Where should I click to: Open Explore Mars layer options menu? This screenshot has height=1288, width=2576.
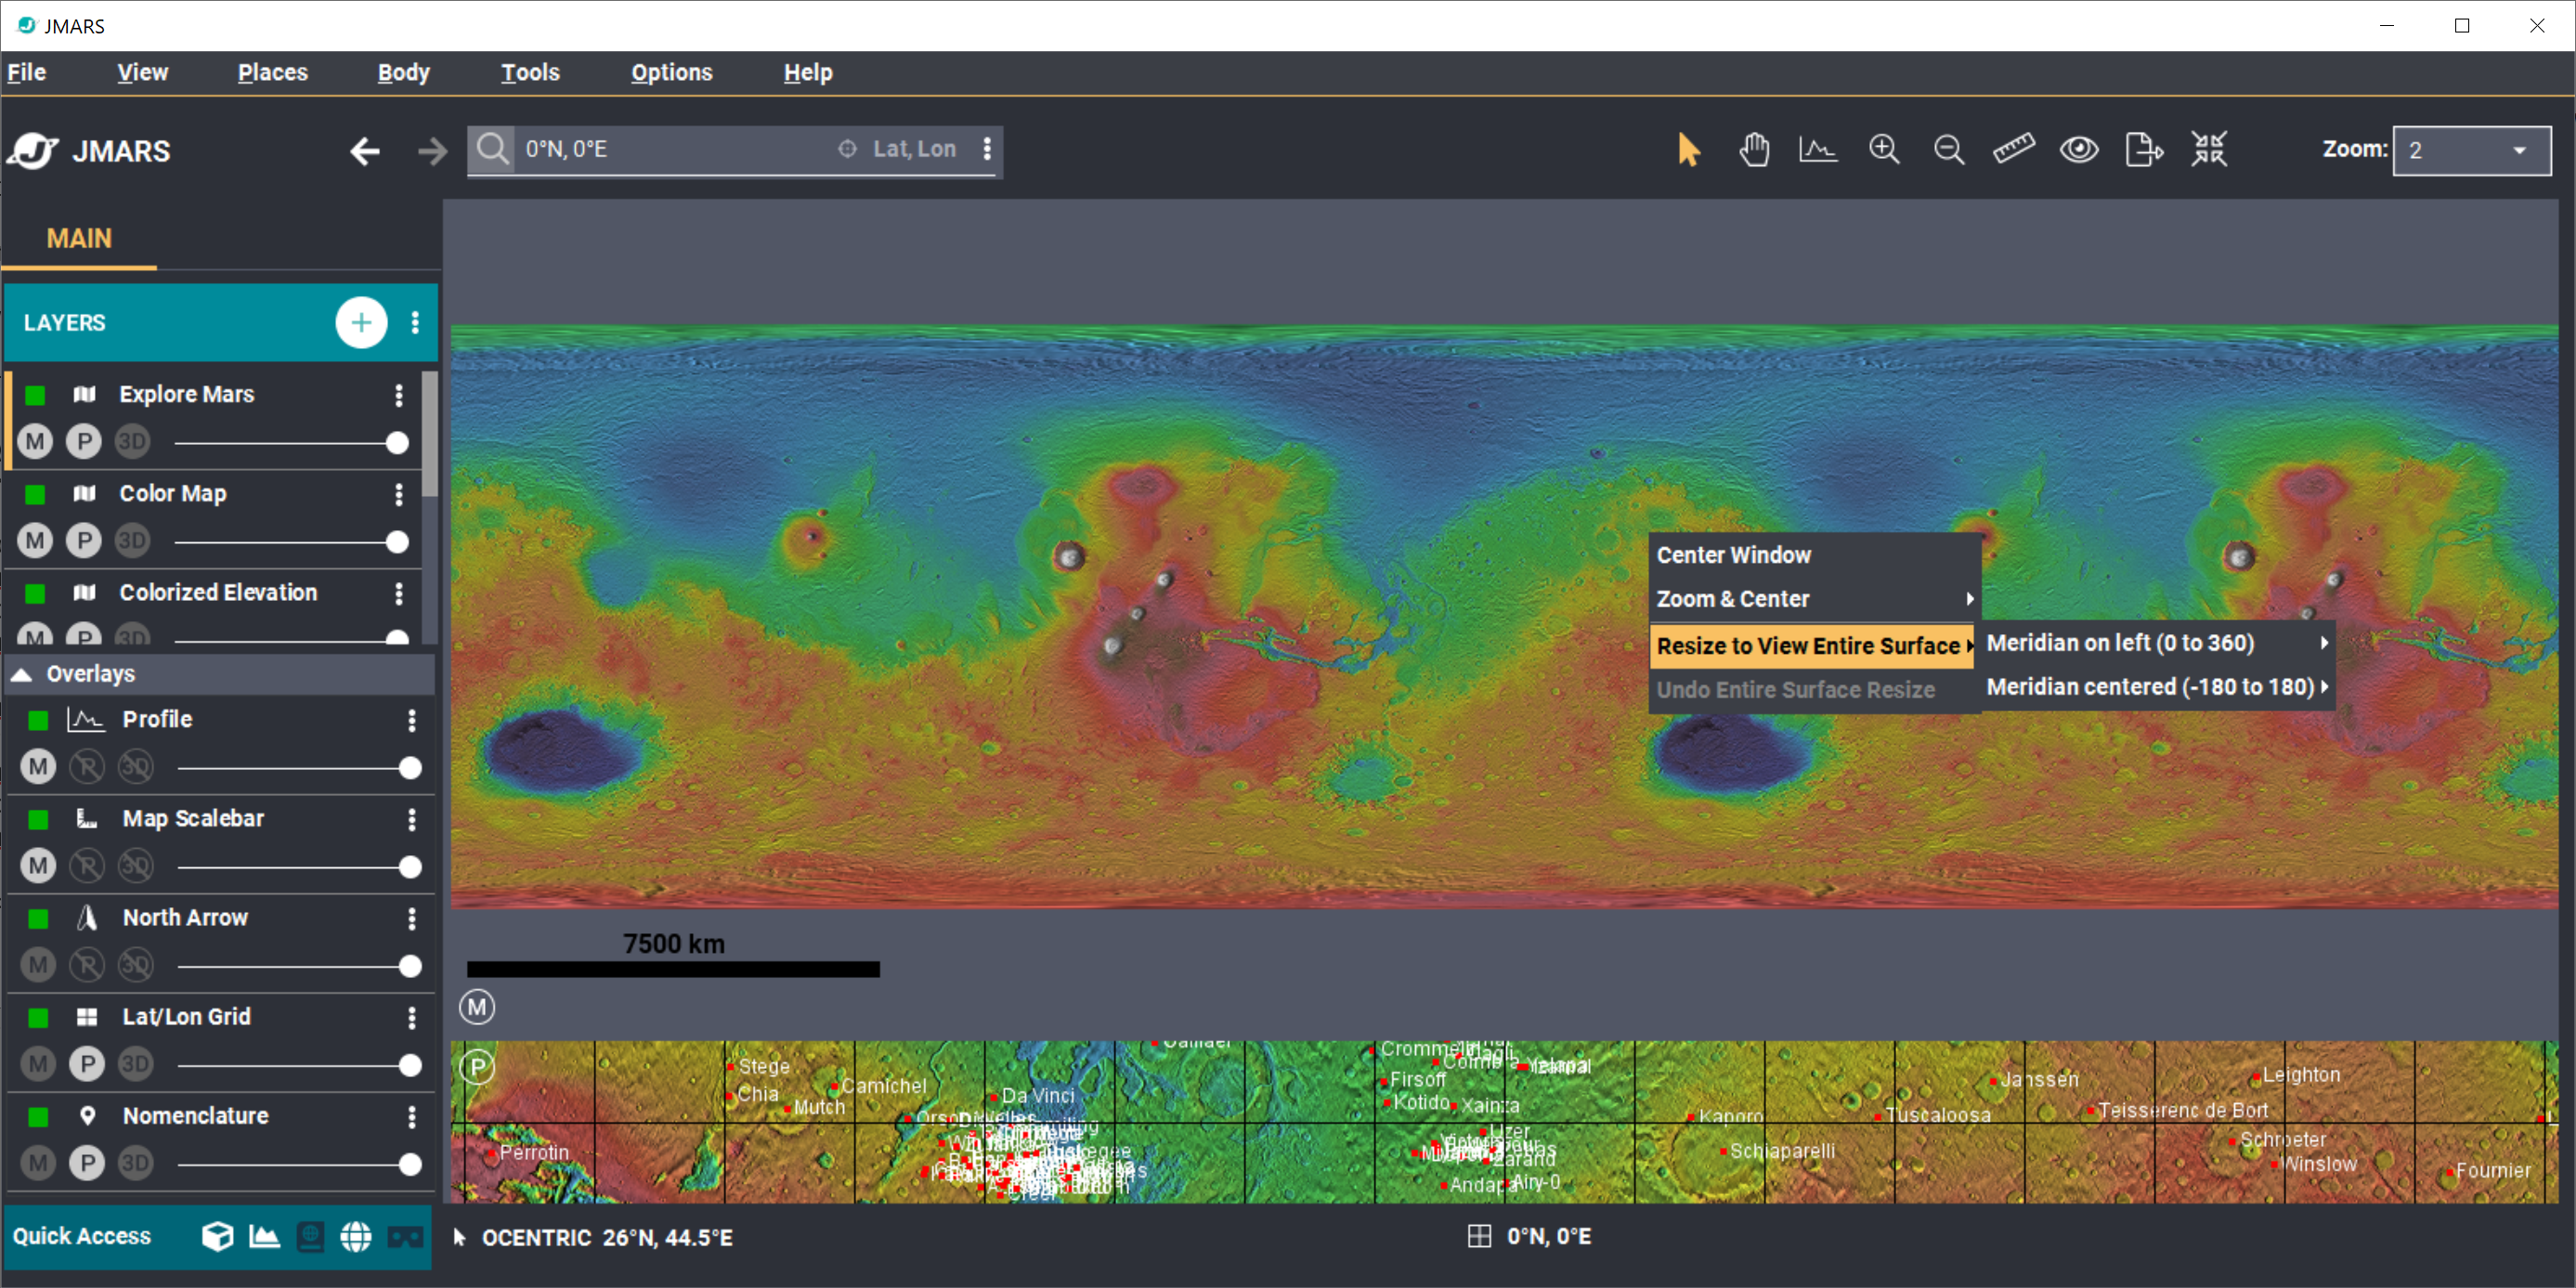(399, 394)
